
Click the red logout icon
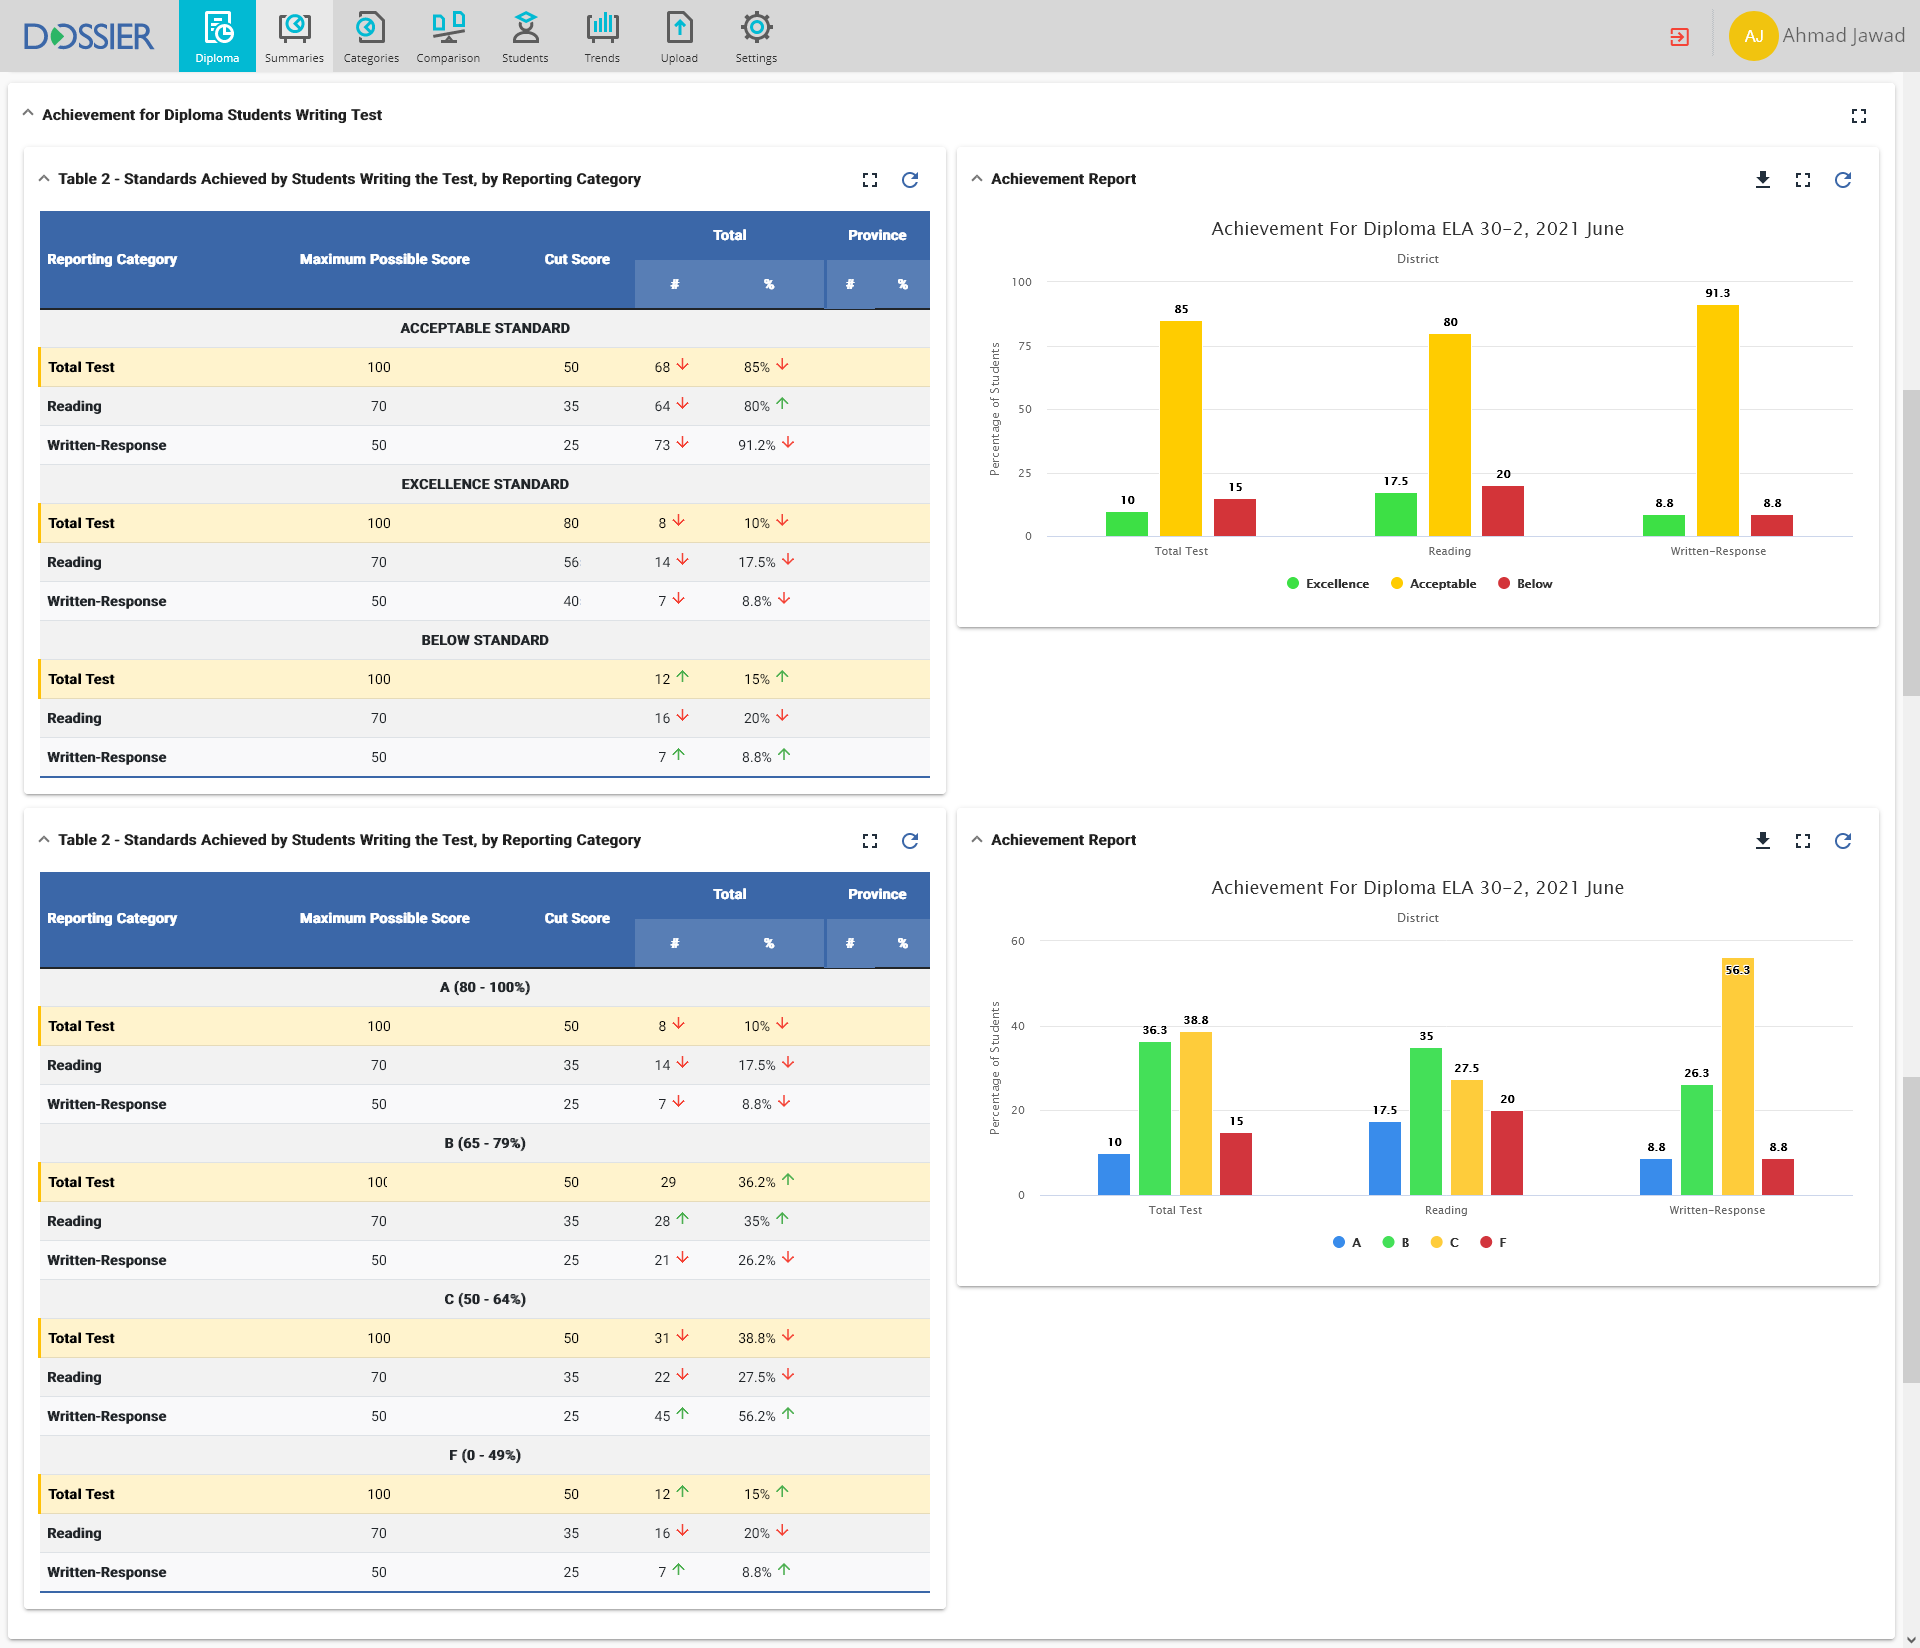1680,37
